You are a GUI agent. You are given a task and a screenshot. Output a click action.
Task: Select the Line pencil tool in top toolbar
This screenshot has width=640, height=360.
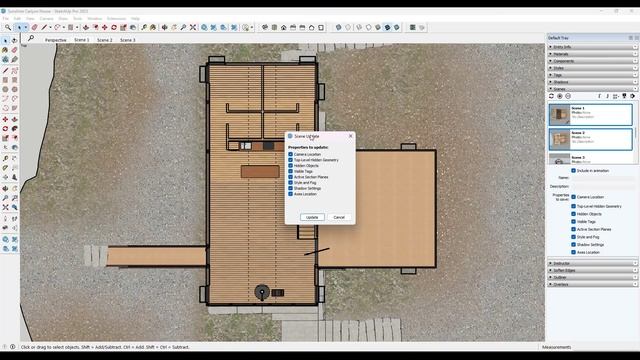[x=44, y=27]
